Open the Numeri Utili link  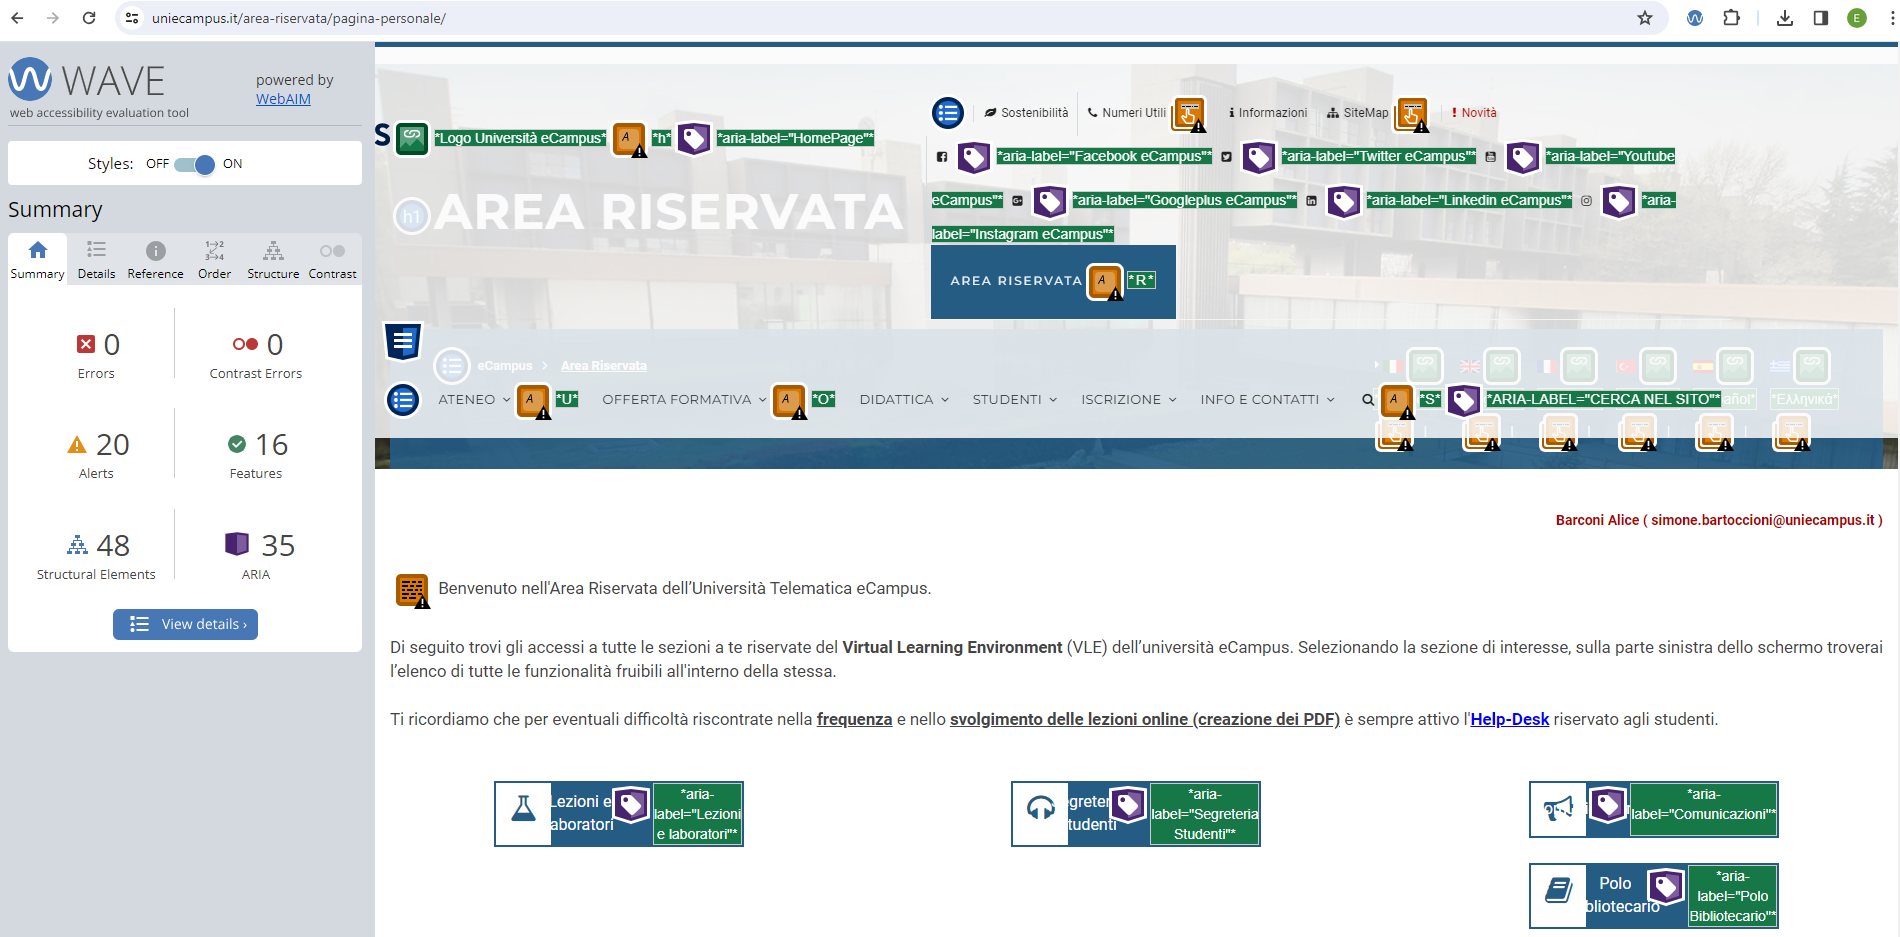[1126, 113]
